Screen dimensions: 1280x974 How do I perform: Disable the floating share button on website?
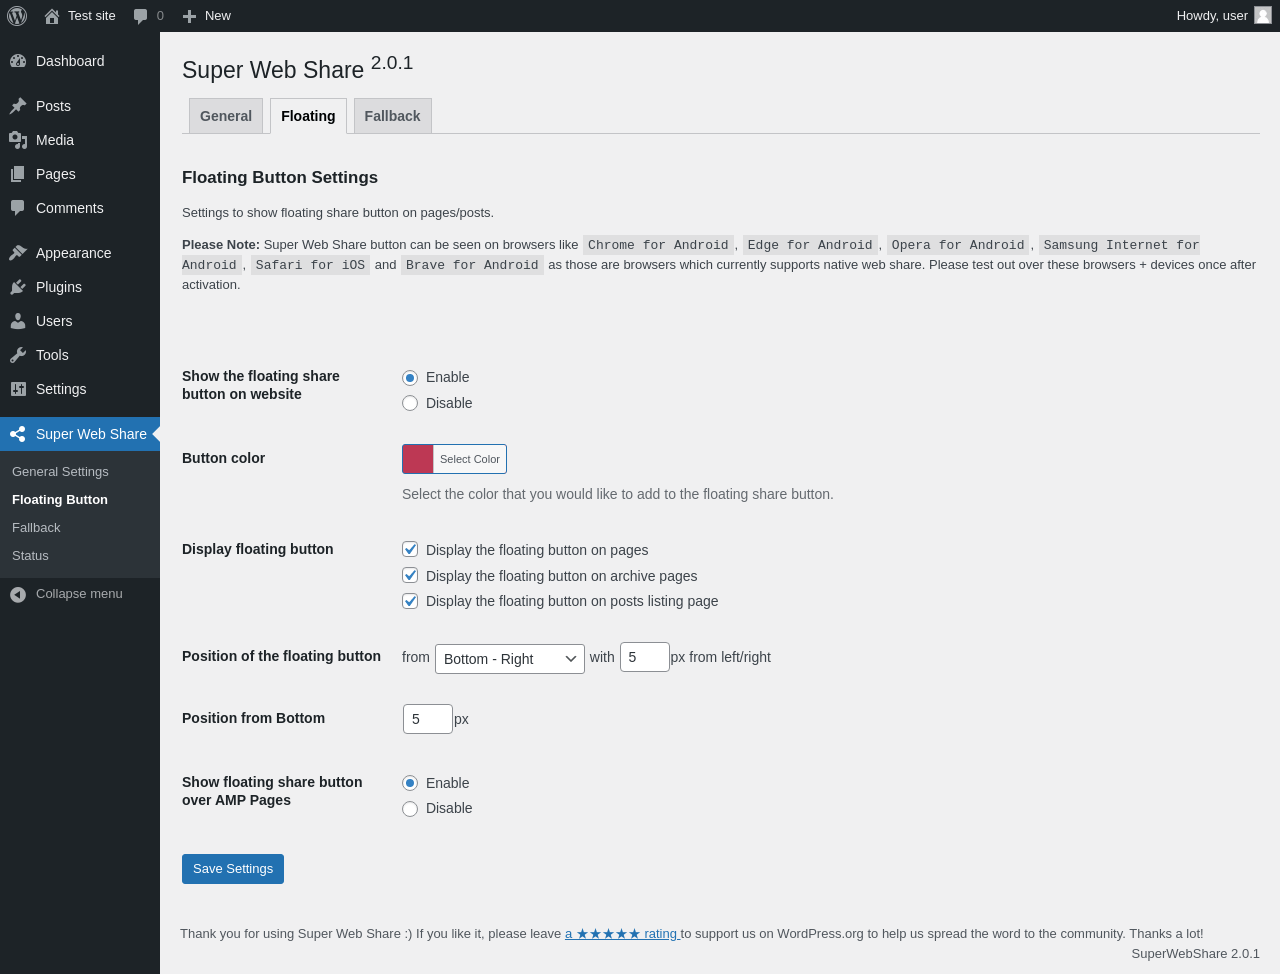410,403
